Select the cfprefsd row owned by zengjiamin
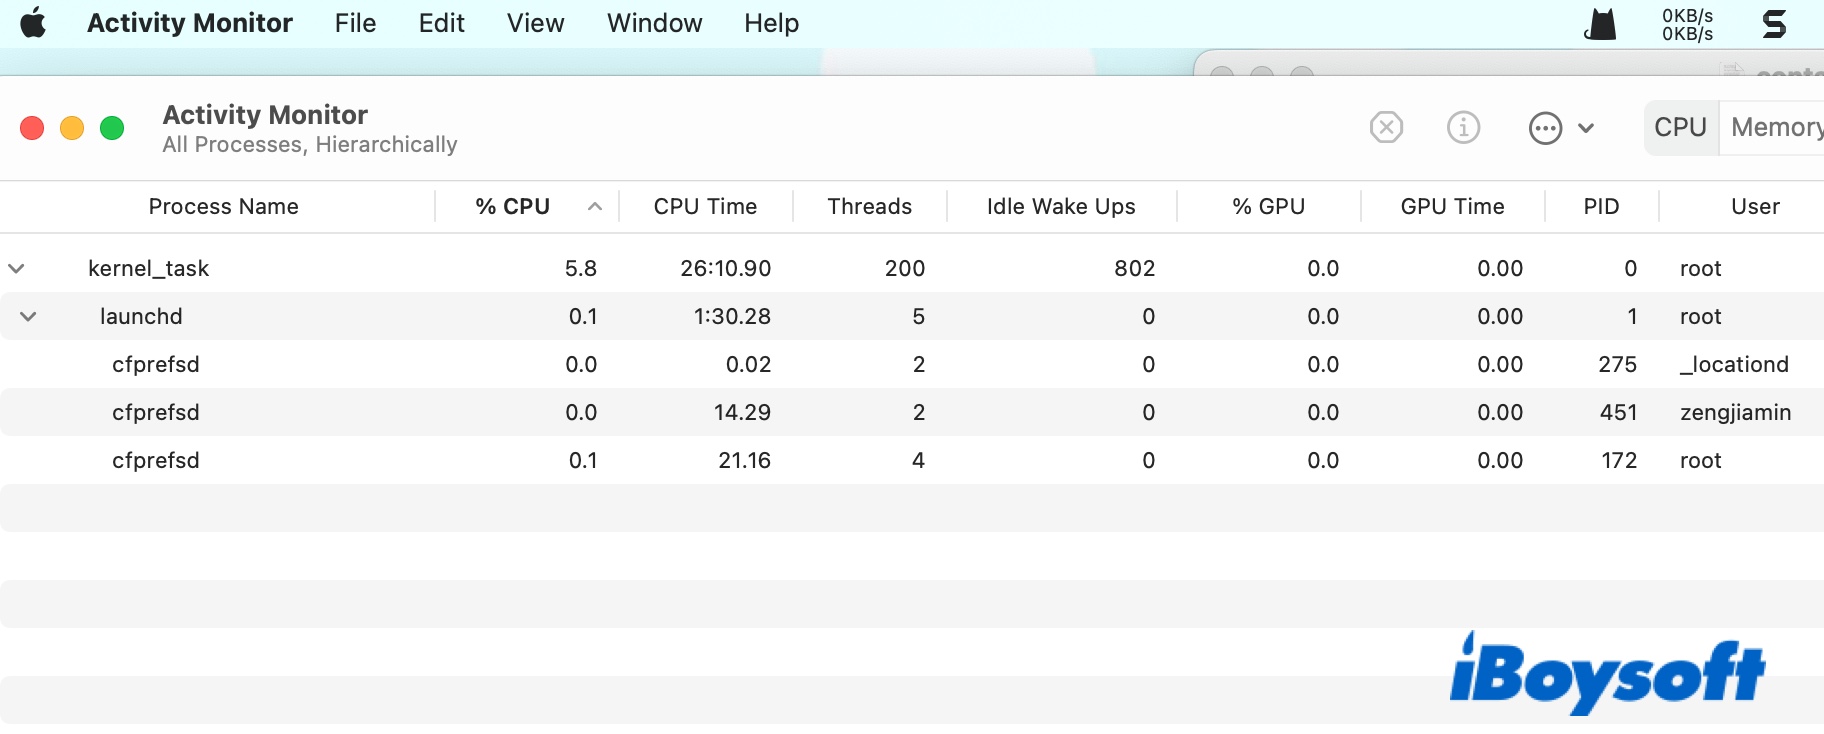 pyautogui.click(x=156, y=413)
